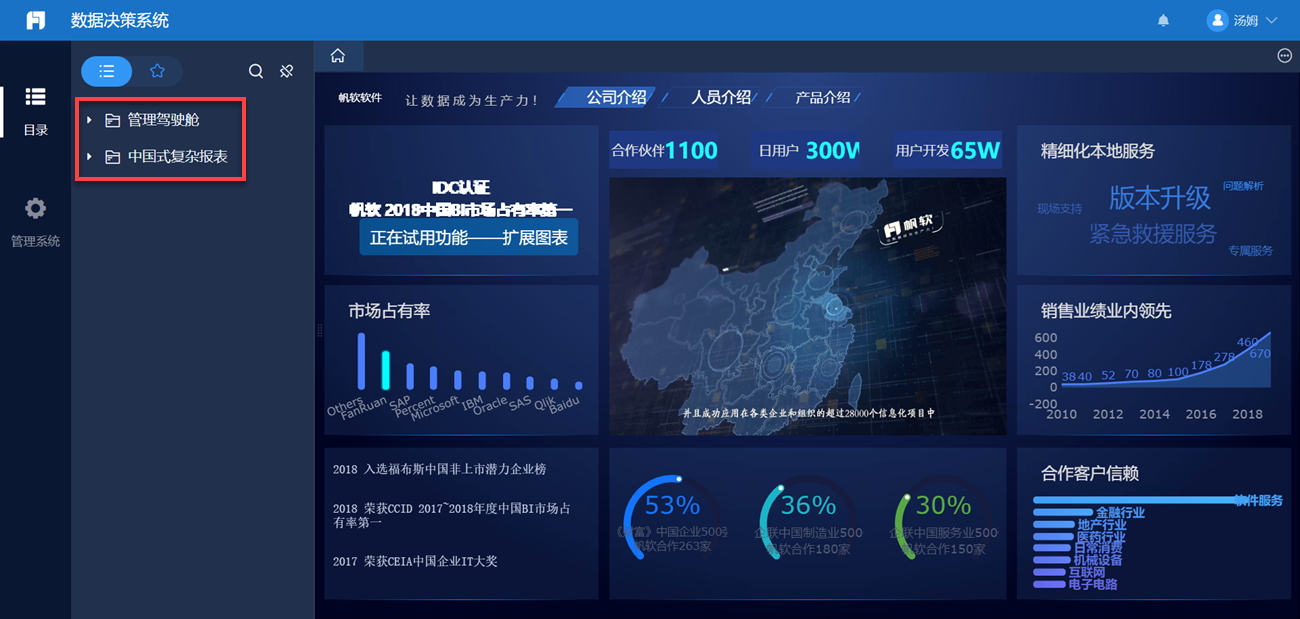Click the 2018 福布斯 news item
This screenshot has width=1300, height=619.
pos(440,469)
